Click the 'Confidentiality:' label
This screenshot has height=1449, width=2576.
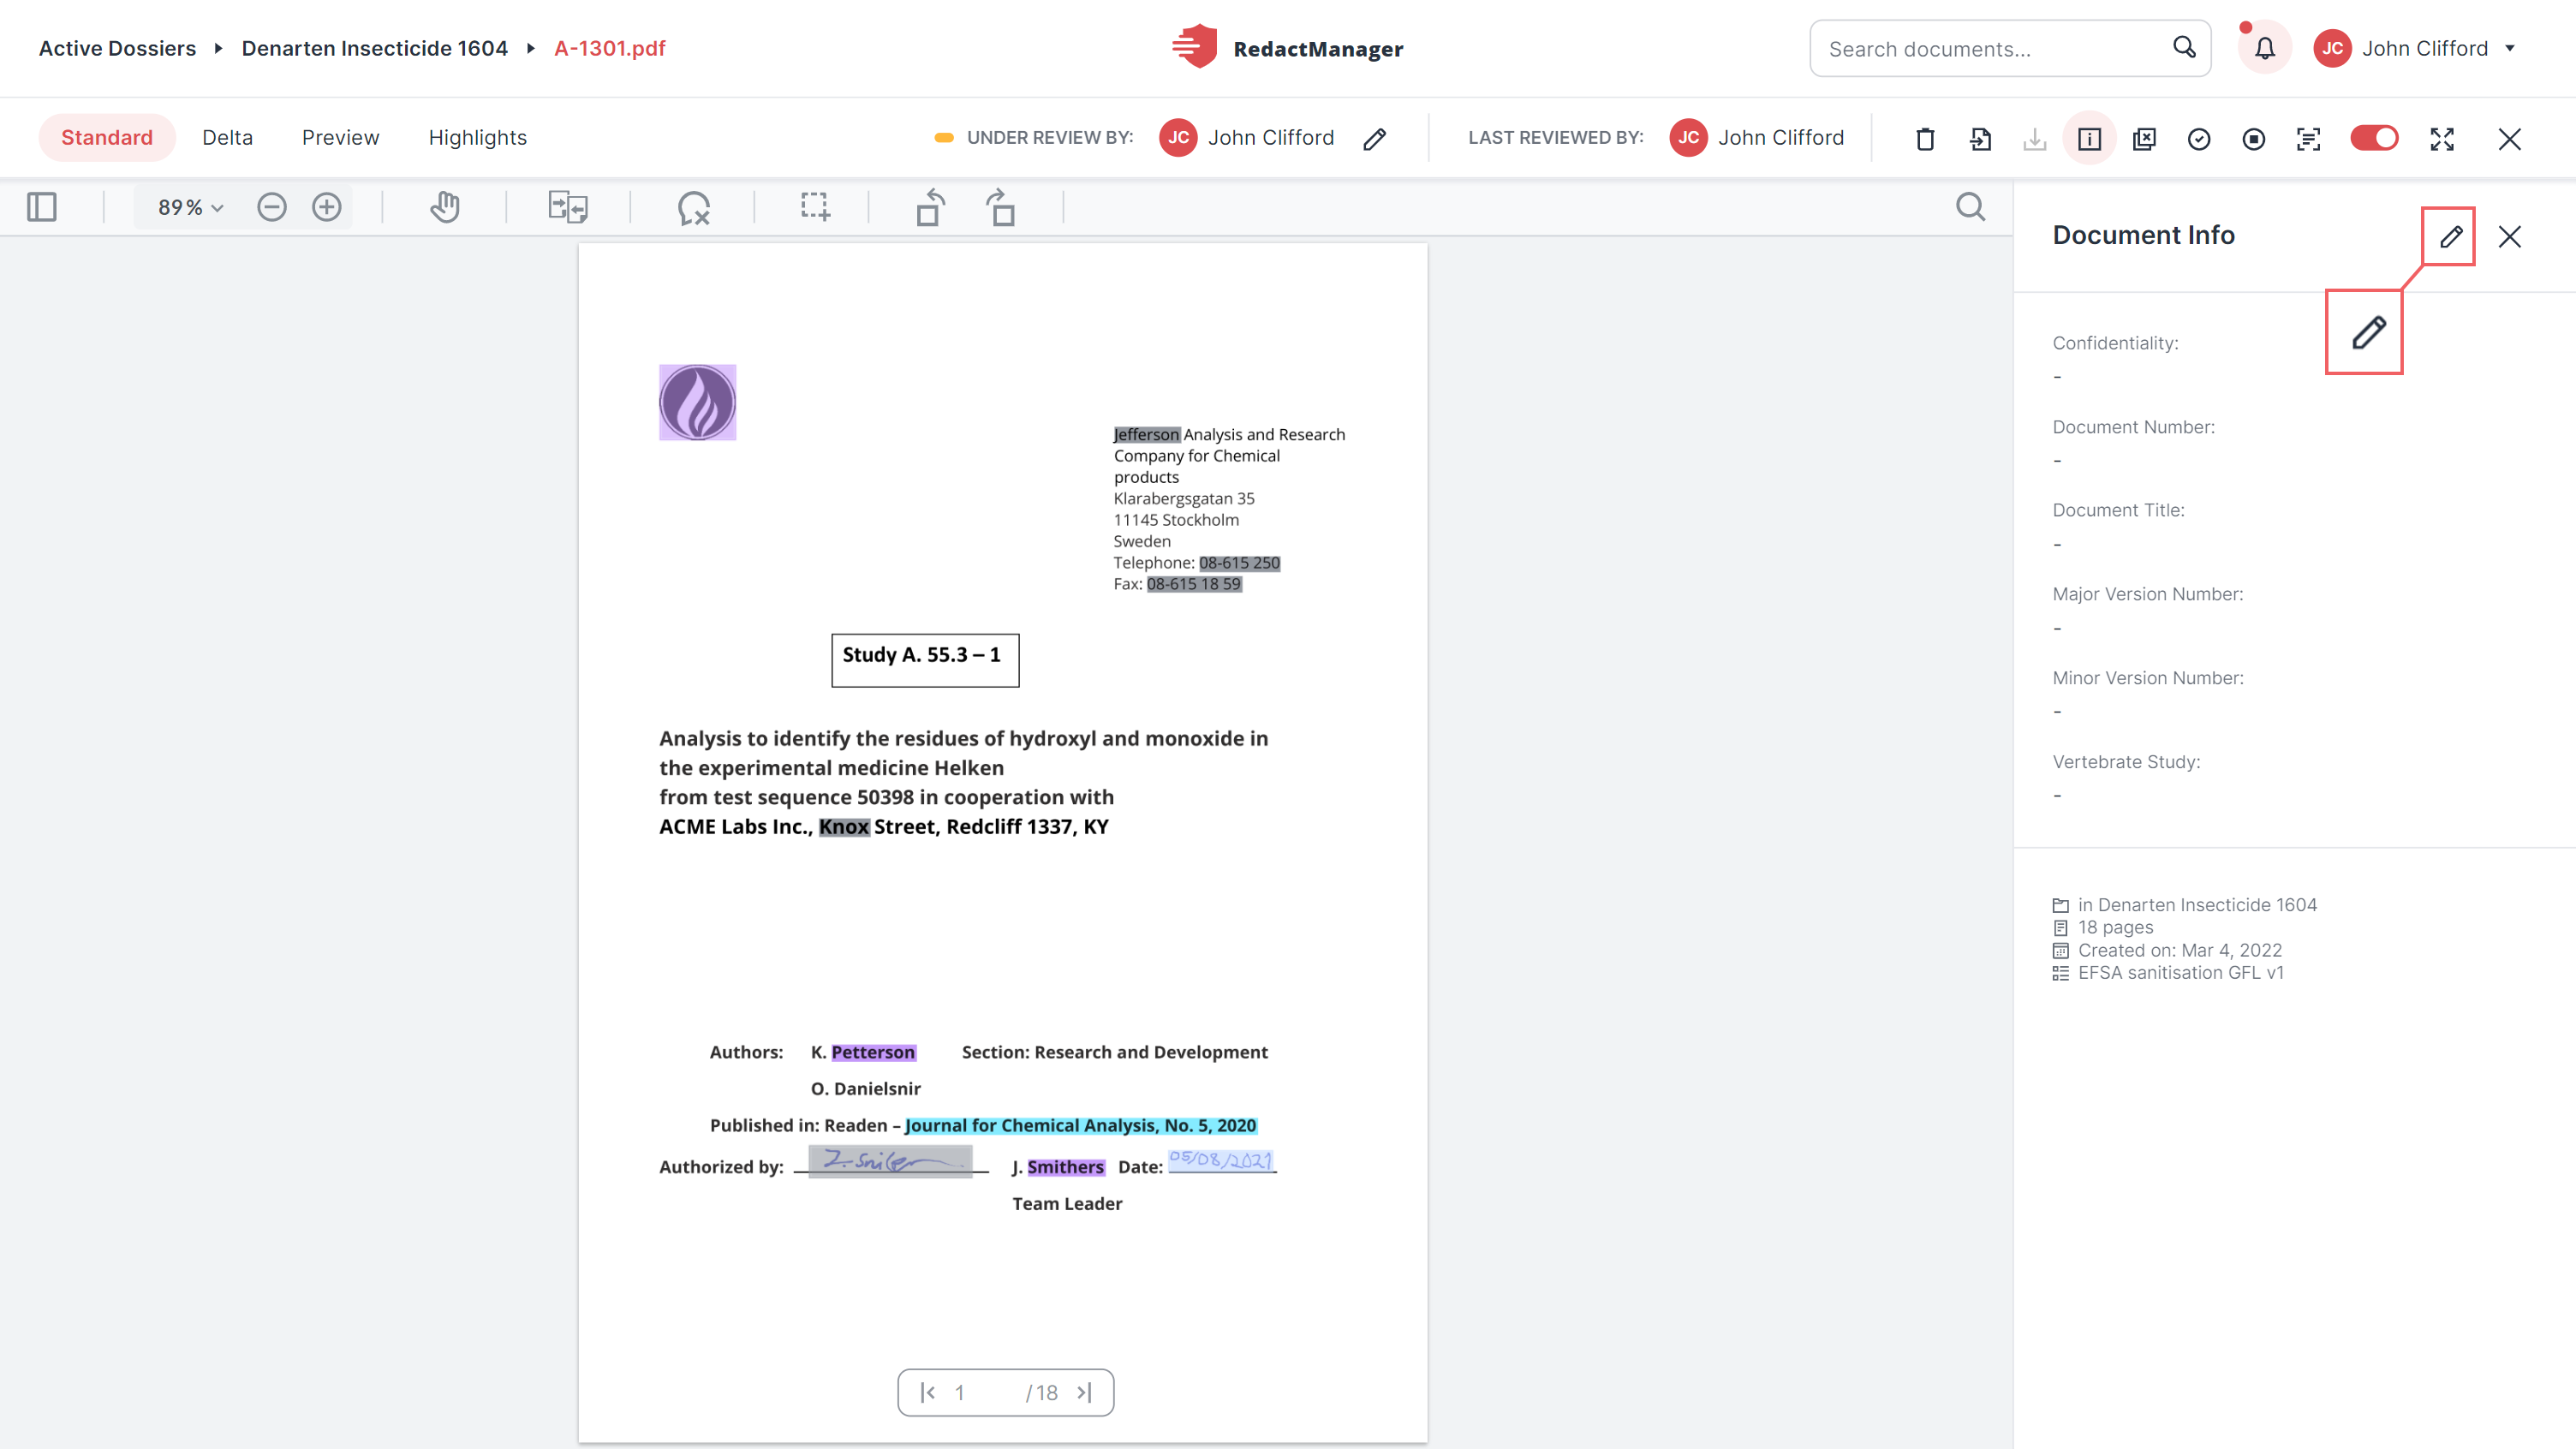tap(2115, 343)
